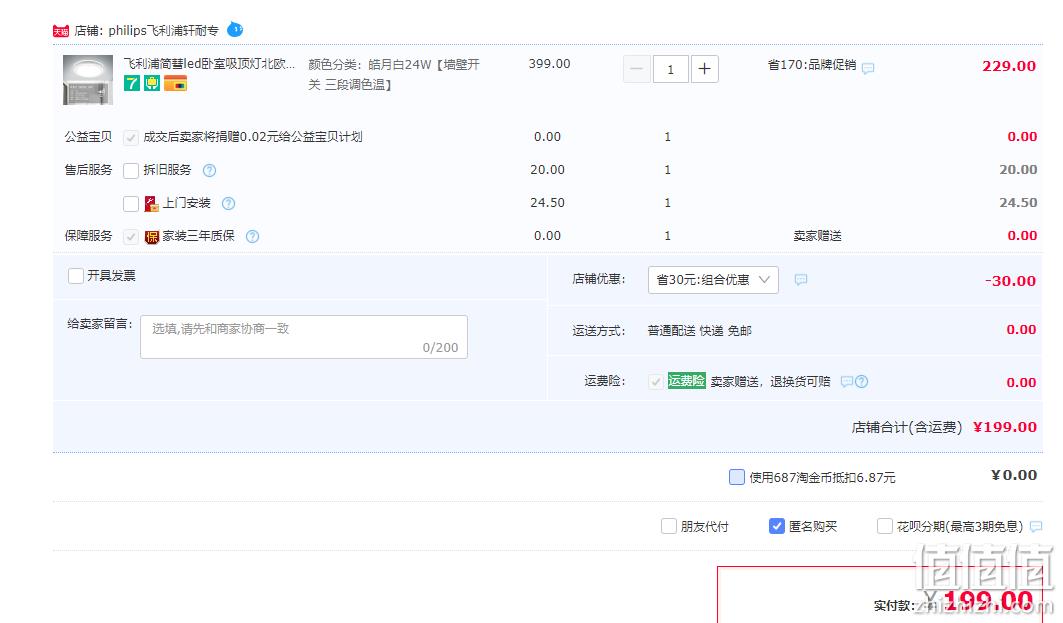Check the 拆旧服务 checkbox
The width and height of the screenshot is (1063, 623).
(x=131, y=171)
